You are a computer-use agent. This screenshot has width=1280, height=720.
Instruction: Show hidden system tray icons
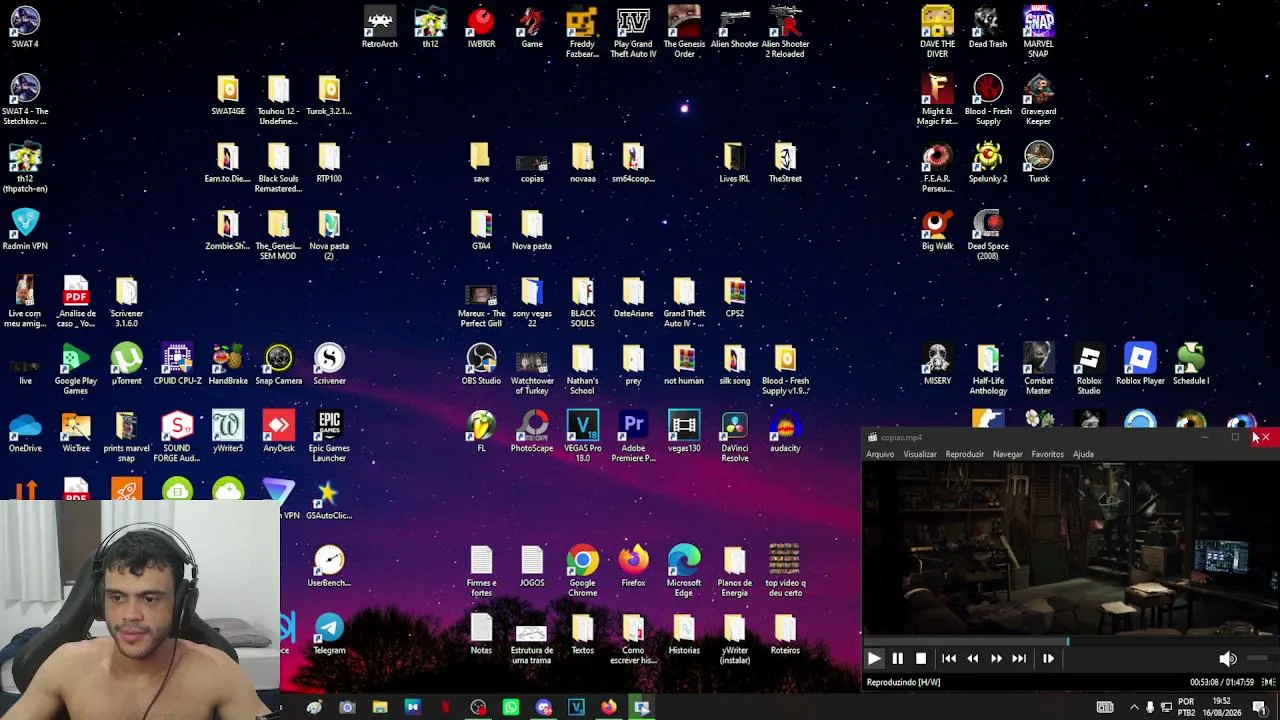(1134, 708)
